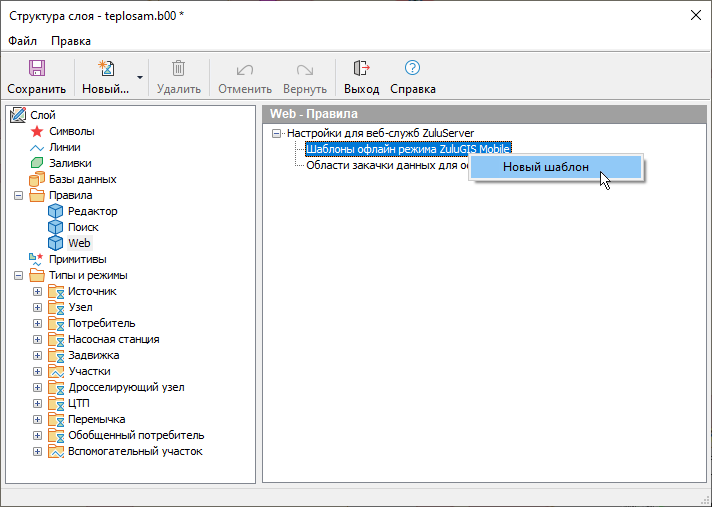The image size is (712, 507).
Task: Select the Lines layer icon
Action: pyautogui.click(x=37, y=147)
